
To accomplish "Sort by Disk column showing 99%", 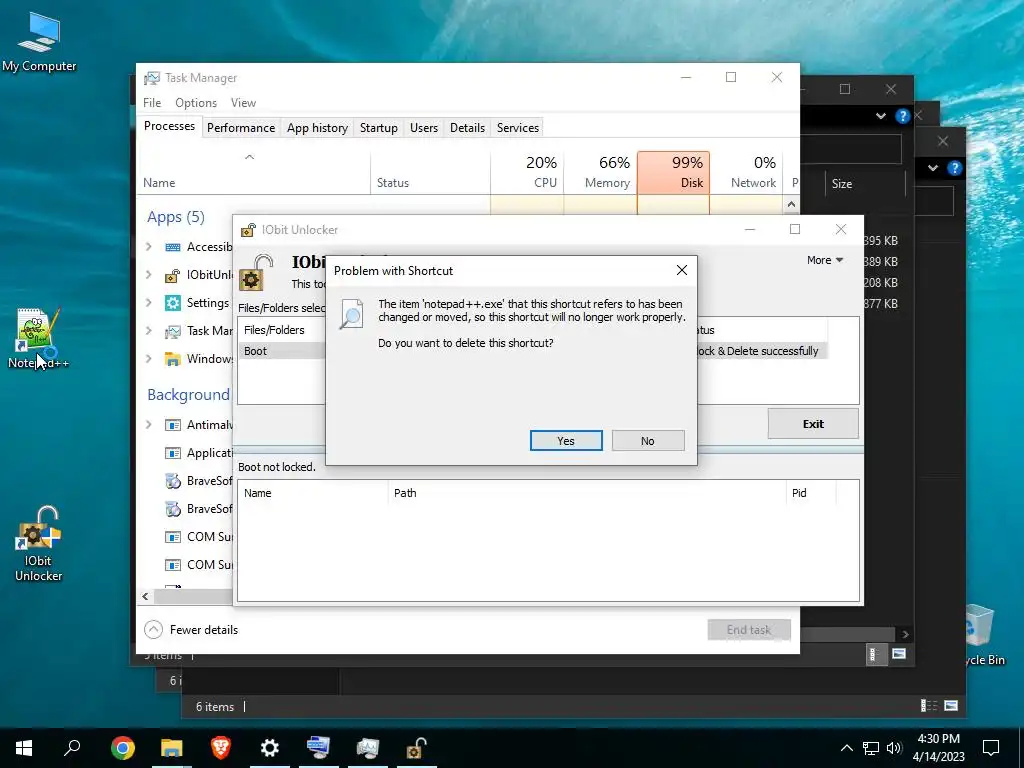I will pyautogui.click(x=673, y=172).
